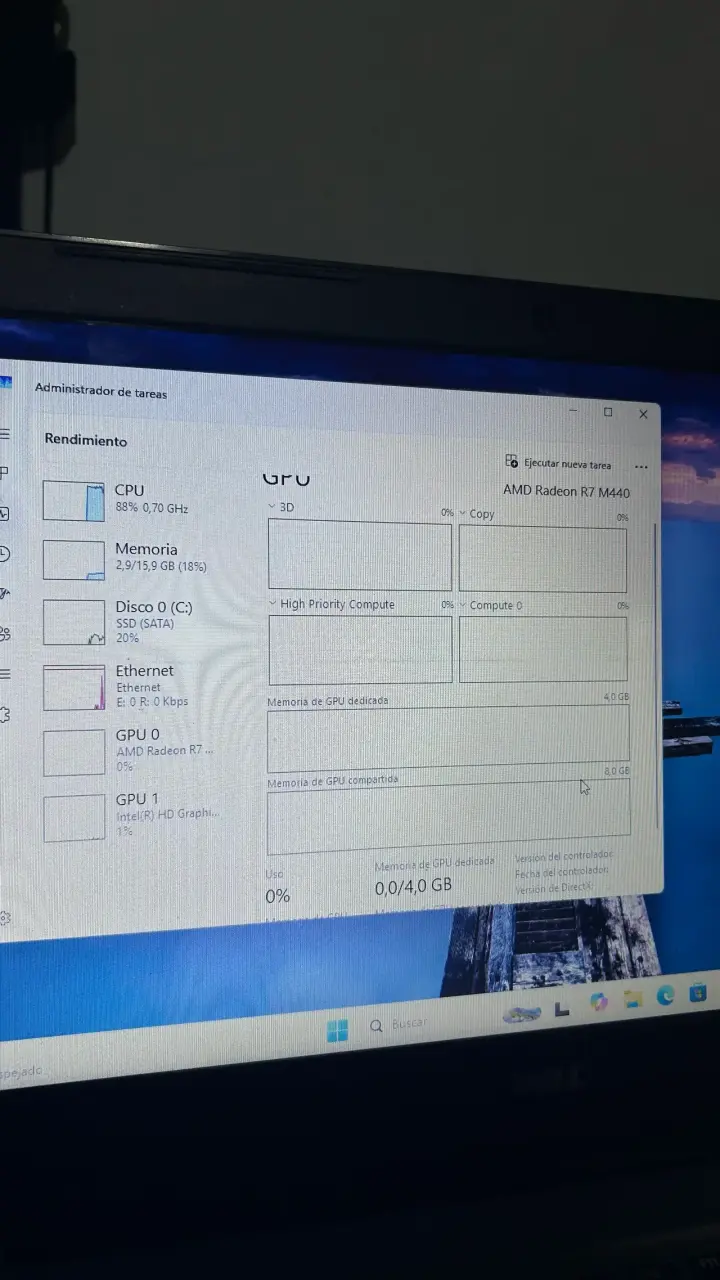Open File Explorer from the taskbar
The height and width of the screenshot is (1280, 720).
point(632,999)
